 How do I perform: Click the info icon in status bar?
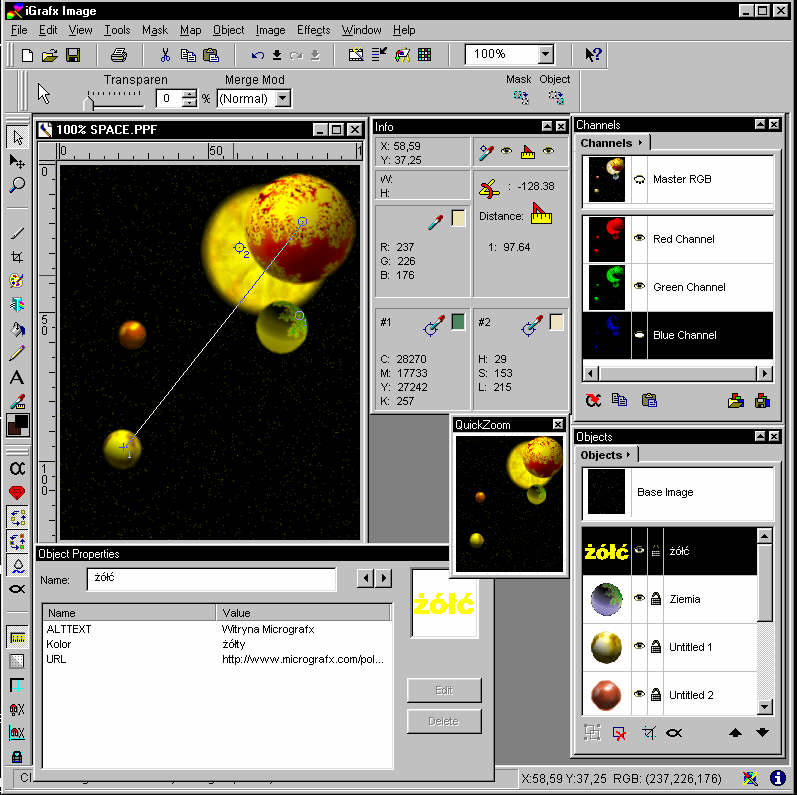click(x=777, y=778)
